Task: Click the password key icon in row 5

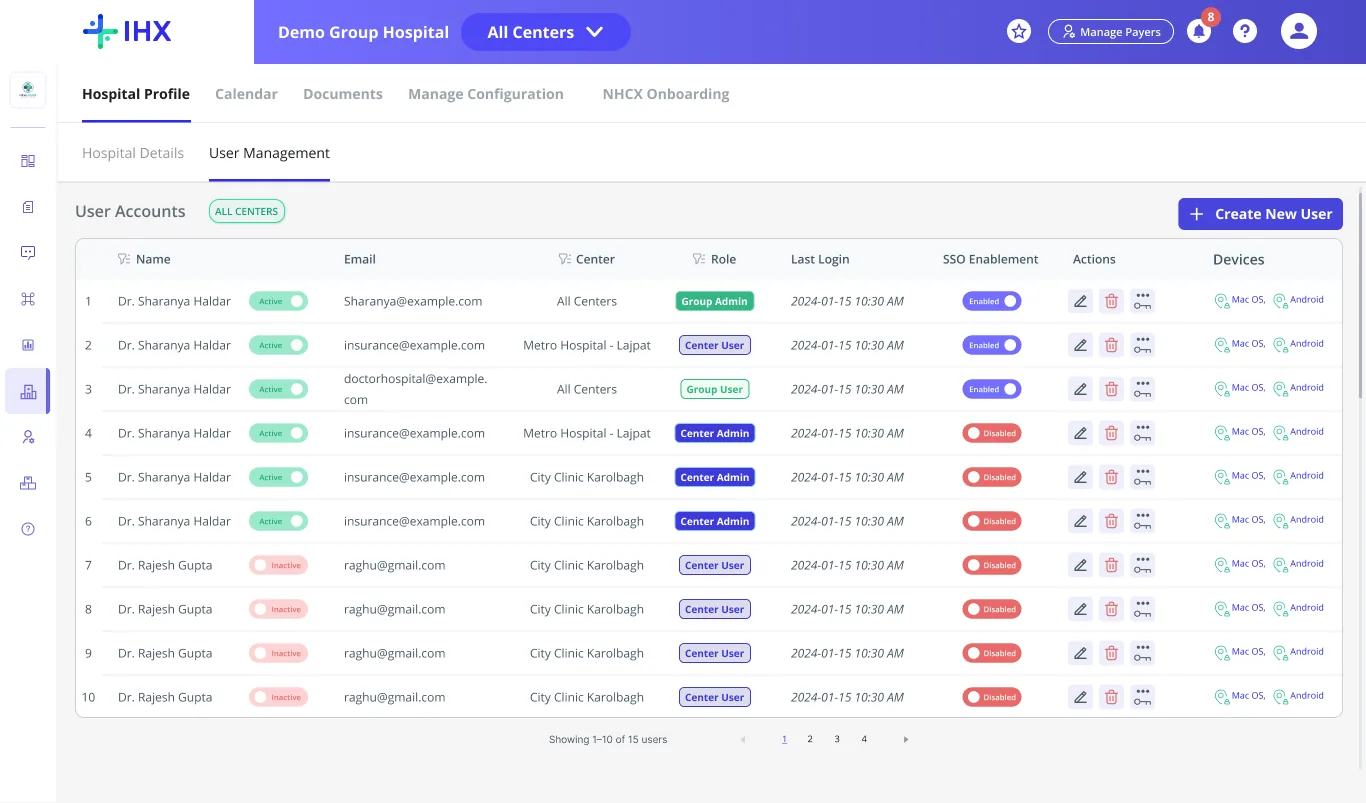Action: coord(1142,477)
